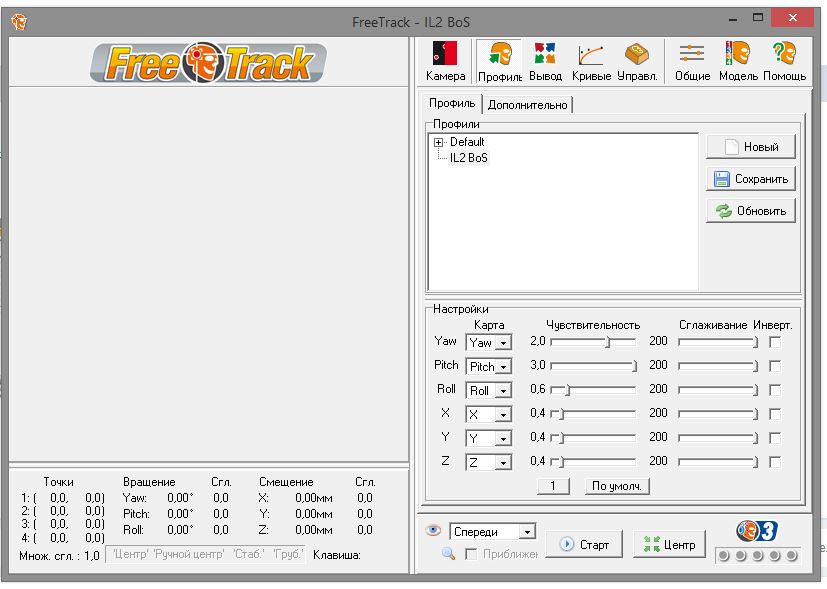Click the Roll smoothing slider
827x589 pixels.
point(718,390)
